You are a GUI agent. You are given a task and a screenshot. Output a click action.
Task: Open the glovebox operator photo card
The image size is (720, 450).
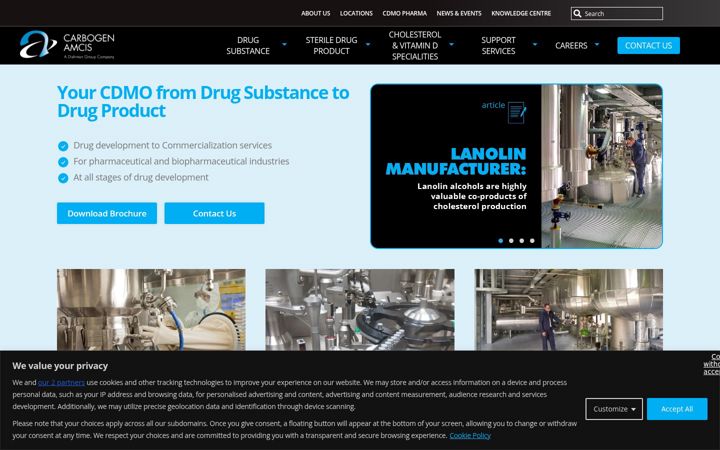[x=151, y=310]
